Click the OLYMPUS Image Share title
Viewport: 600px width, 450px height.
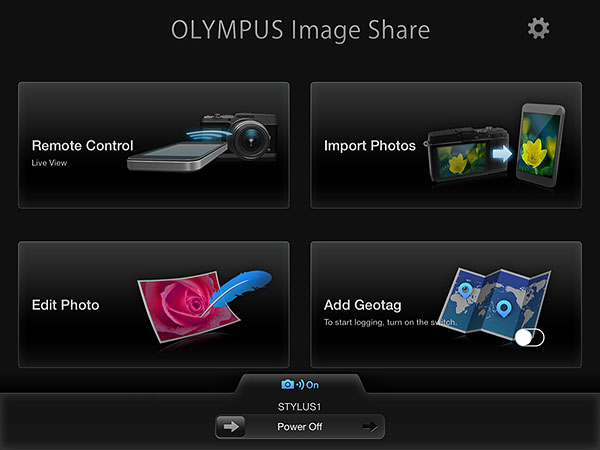[300, 30]
